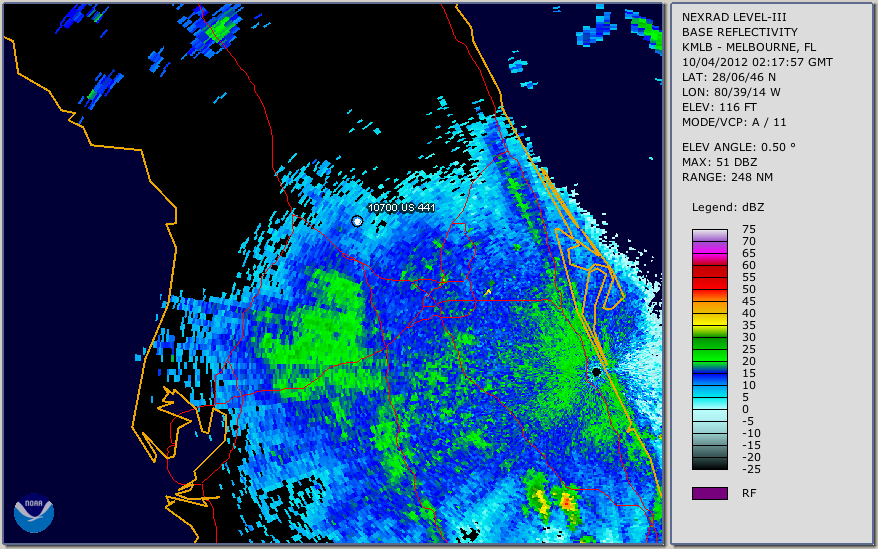
Task: Click the 'KMLB - MELBOURNE, FL' text
Action: click(749, 47)
